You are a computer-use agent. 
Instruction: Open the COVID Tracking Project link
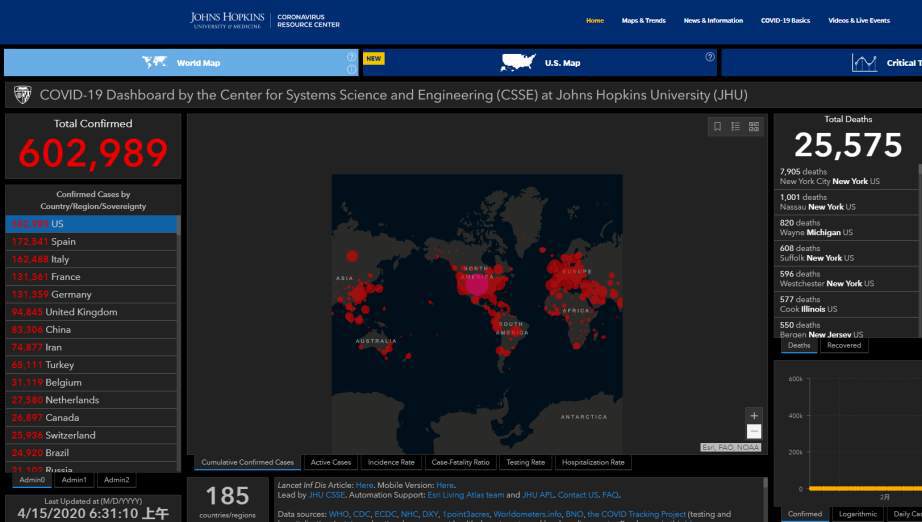[637, 514]
